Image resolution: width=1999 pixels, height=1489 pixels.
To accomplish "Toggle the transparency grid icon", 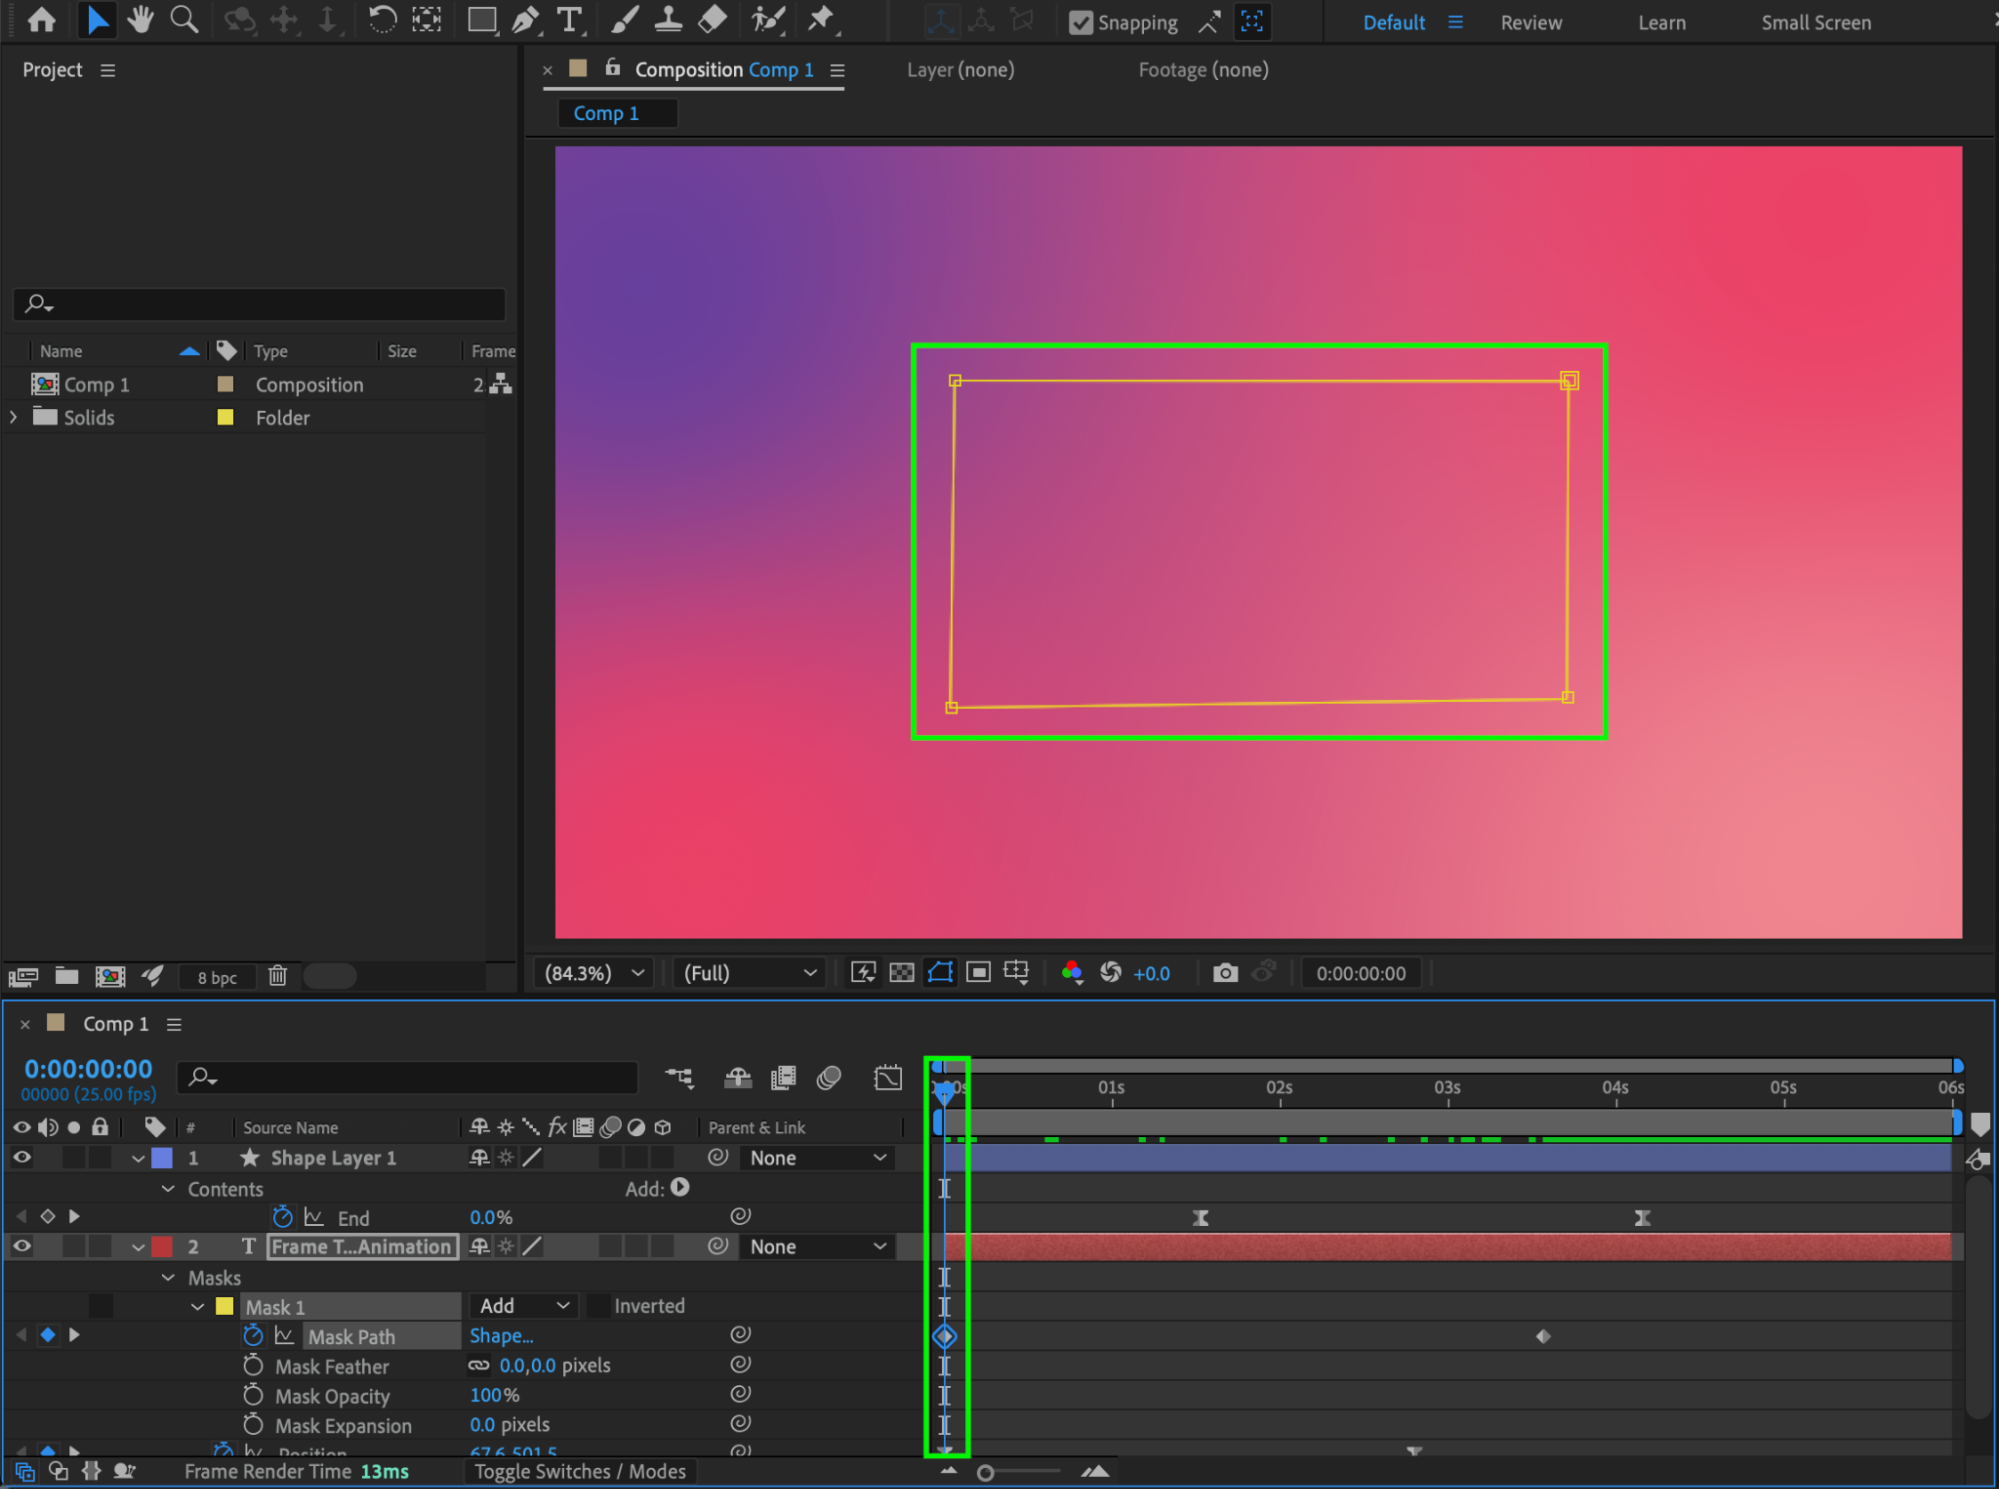I will [x=901, y=973].
